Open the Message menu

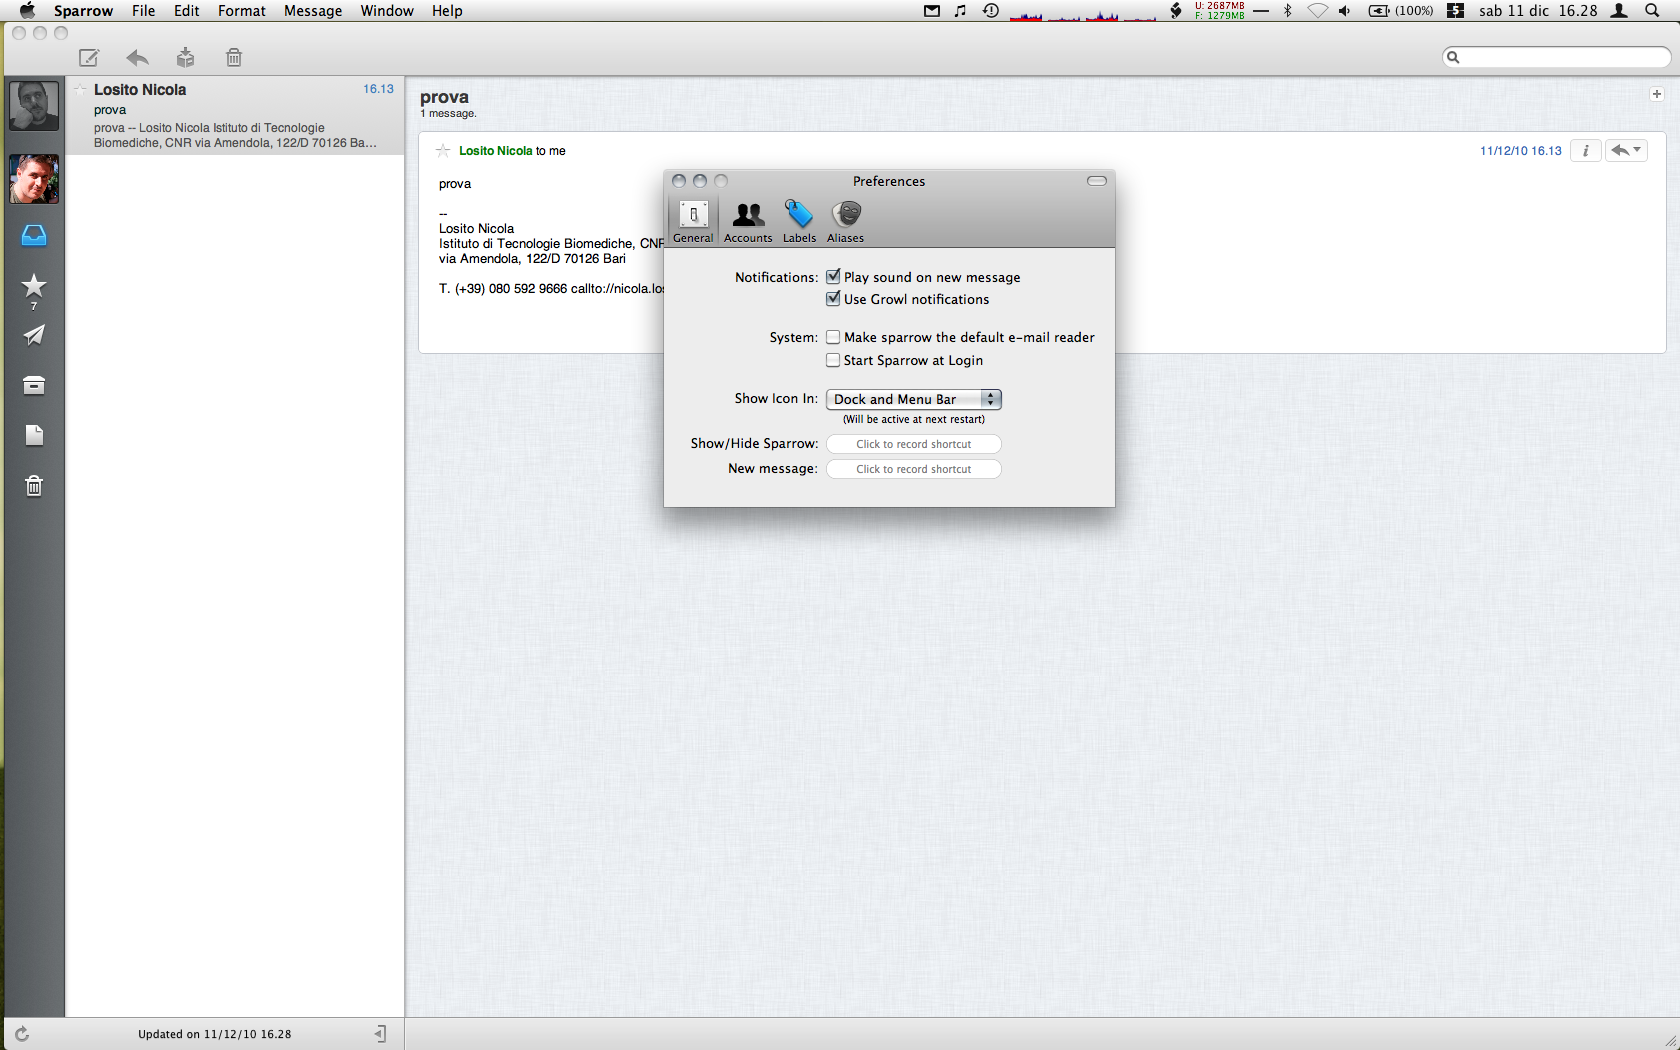(313, 11)
